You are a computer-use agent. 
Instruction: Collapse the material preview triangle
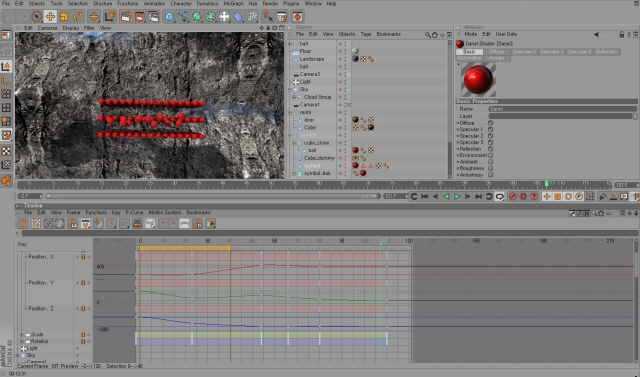[x=458, y=64]
